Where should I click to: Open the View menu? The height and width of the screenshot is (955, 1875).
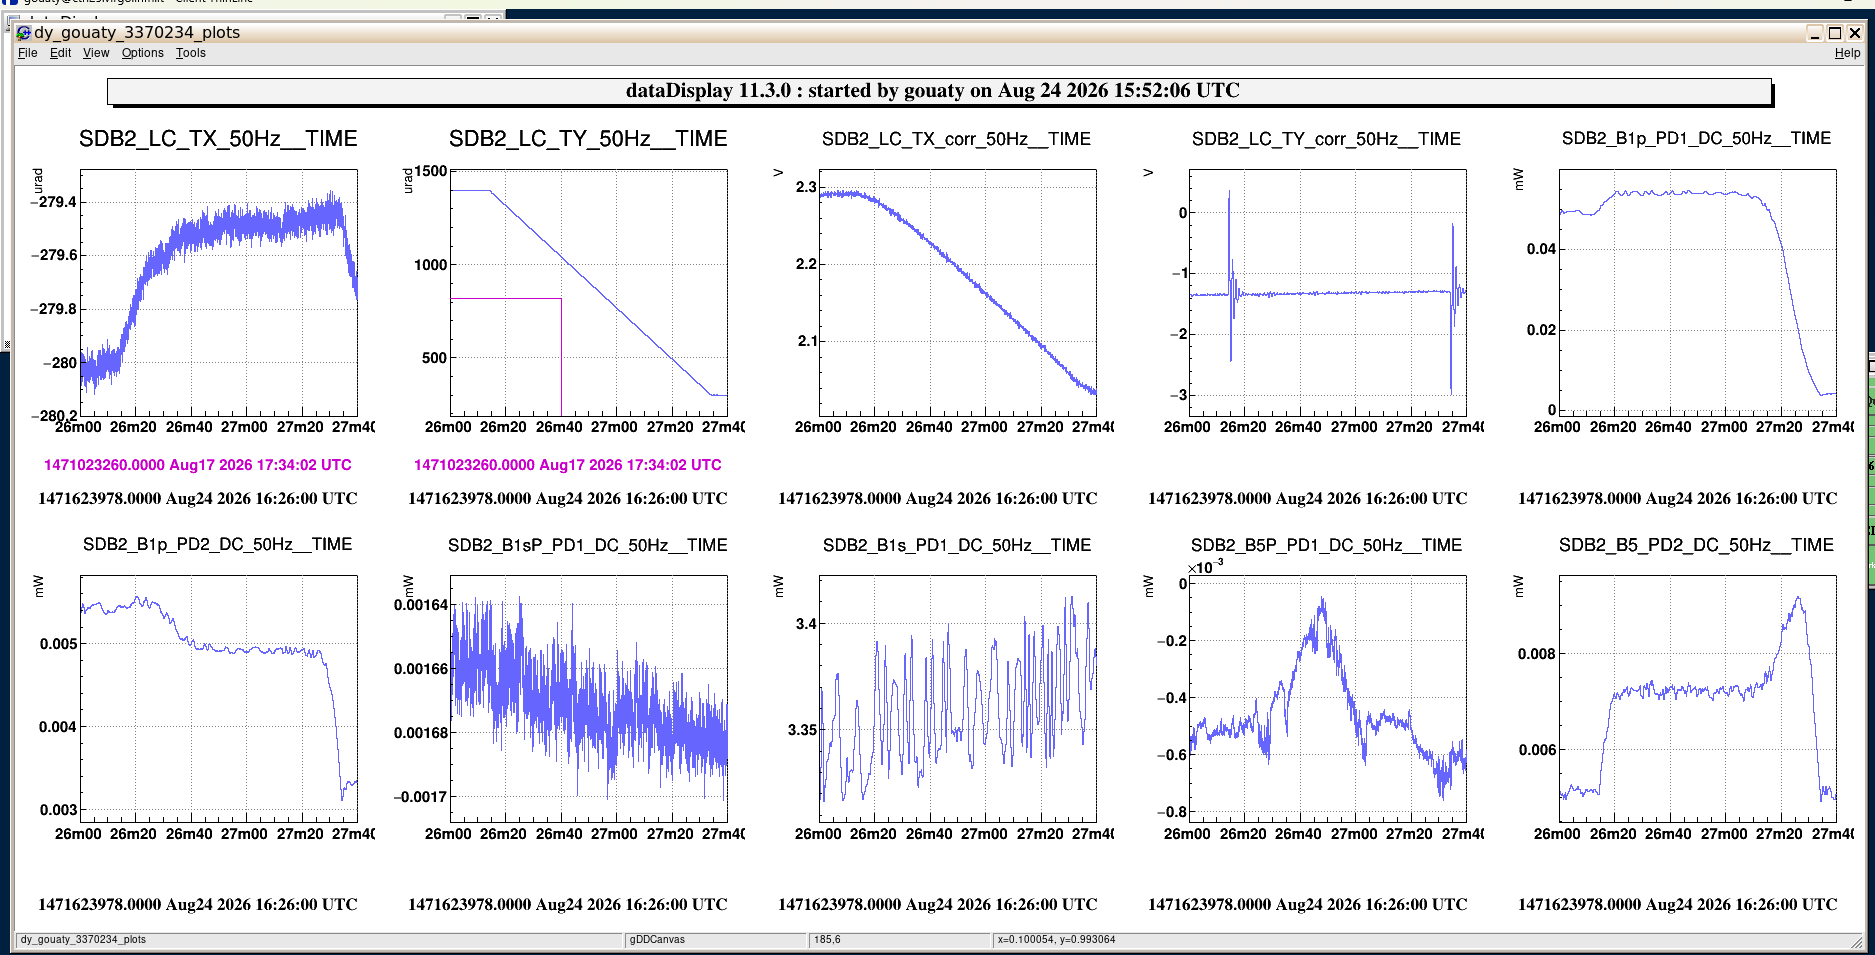coord(96,53)
